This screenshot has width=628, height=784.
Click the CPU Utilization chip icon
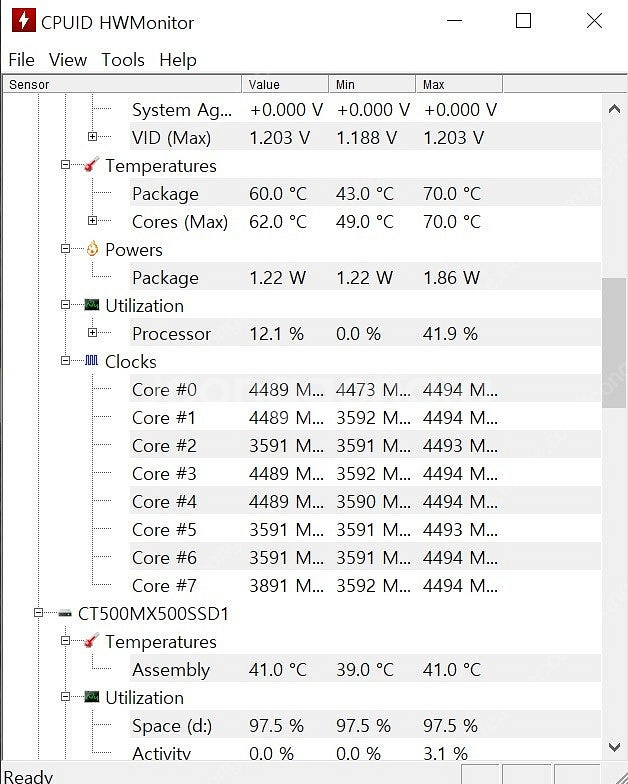click(92, 304)
